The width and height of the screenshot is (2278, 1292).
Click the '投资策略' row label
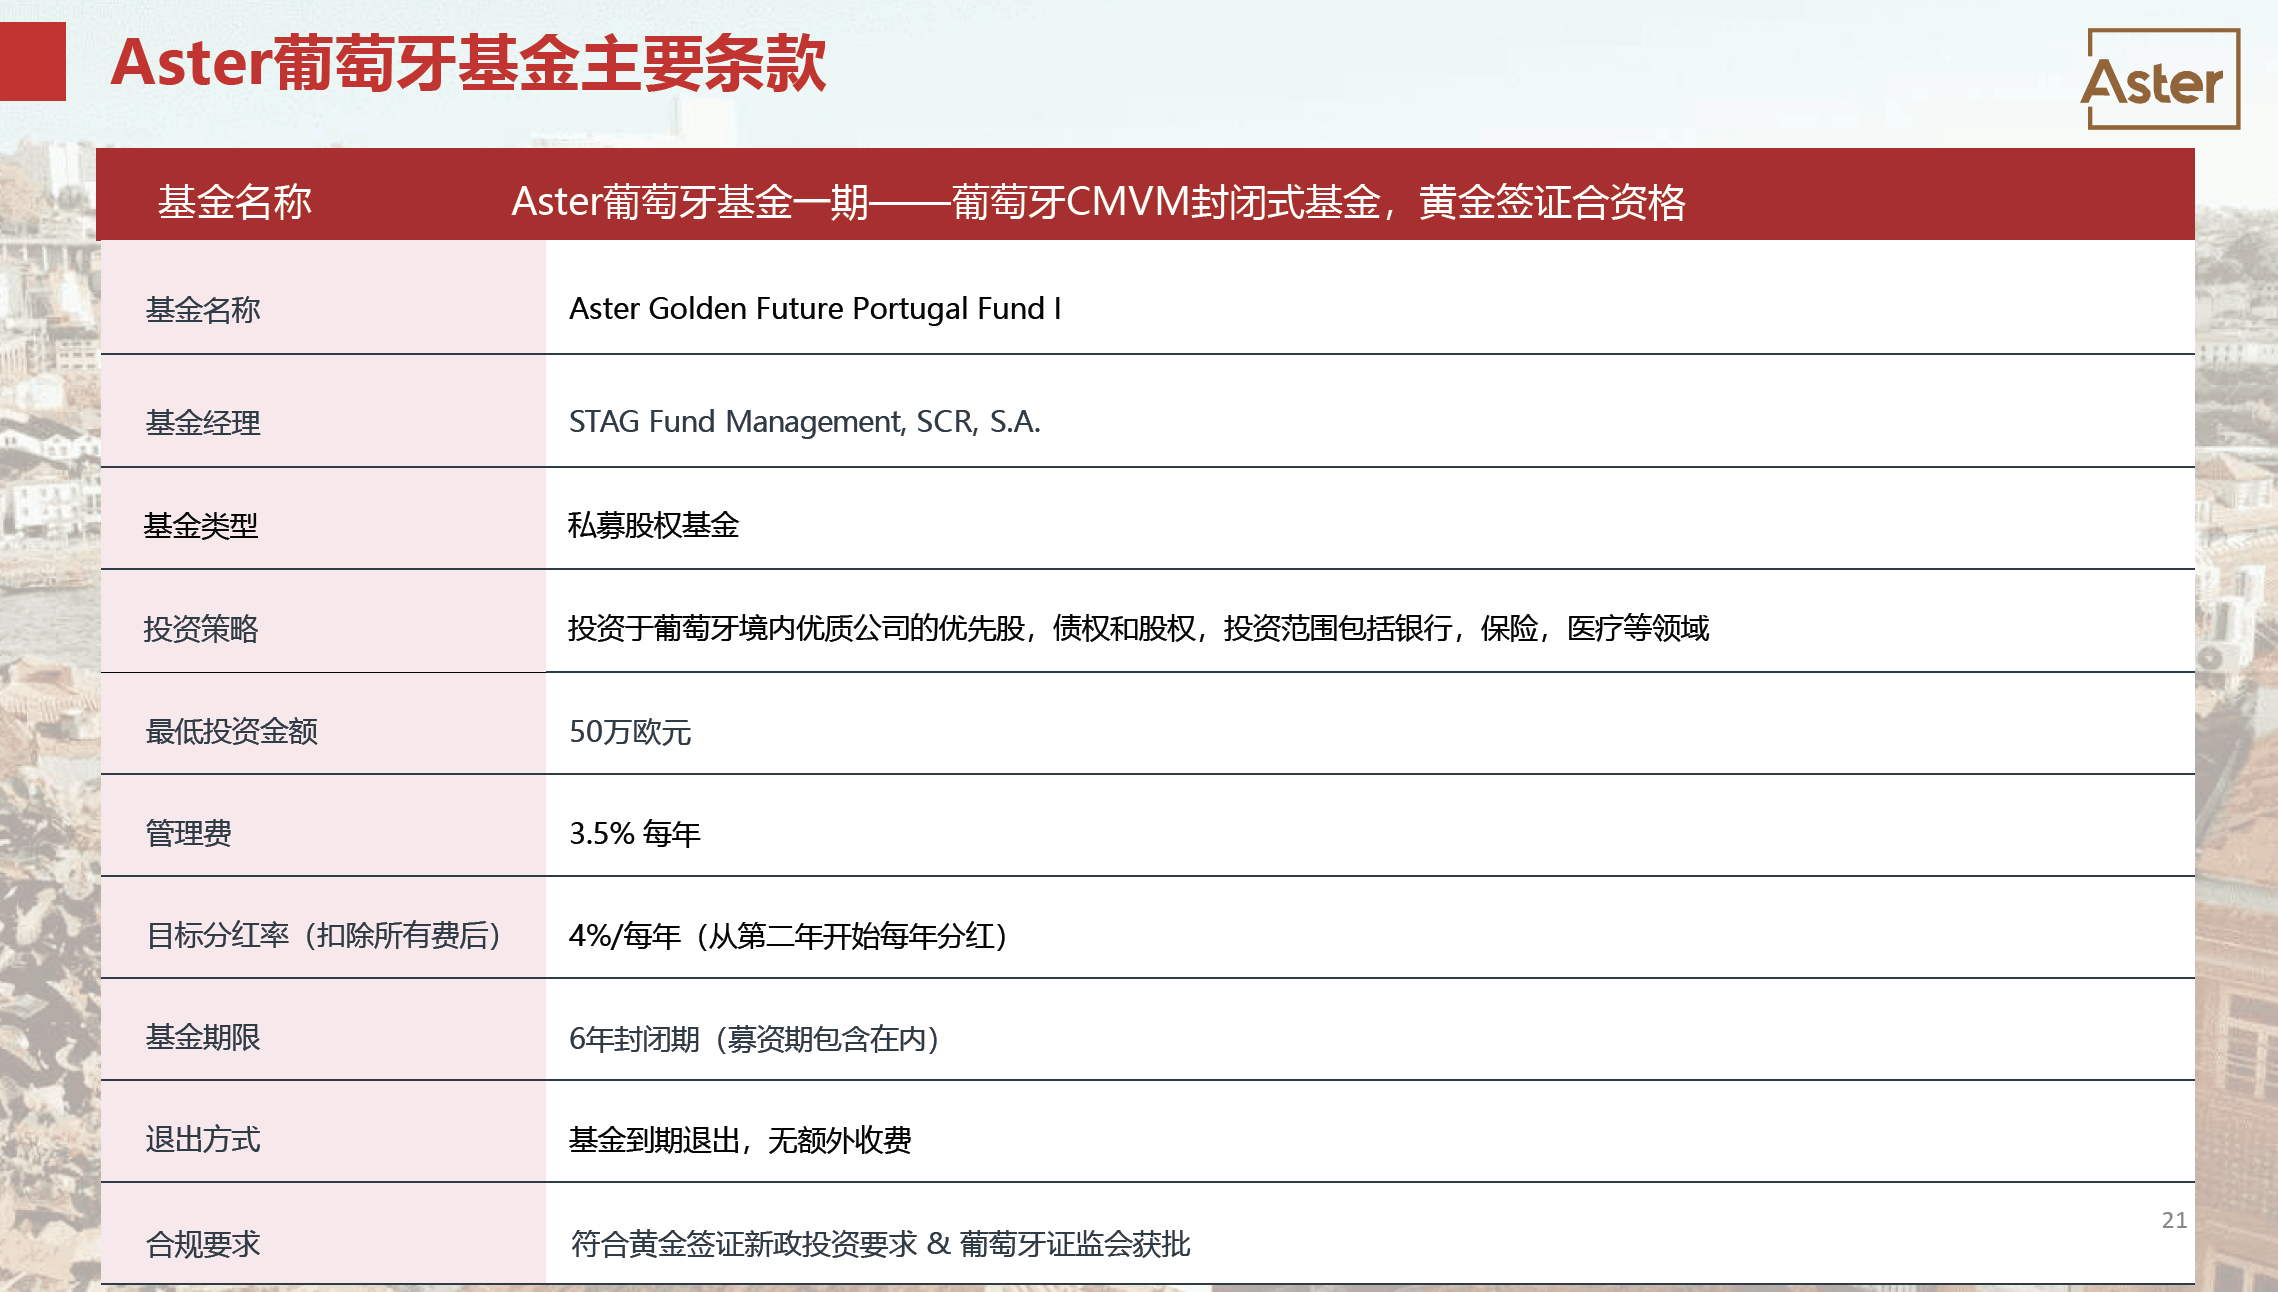(201, 629)
